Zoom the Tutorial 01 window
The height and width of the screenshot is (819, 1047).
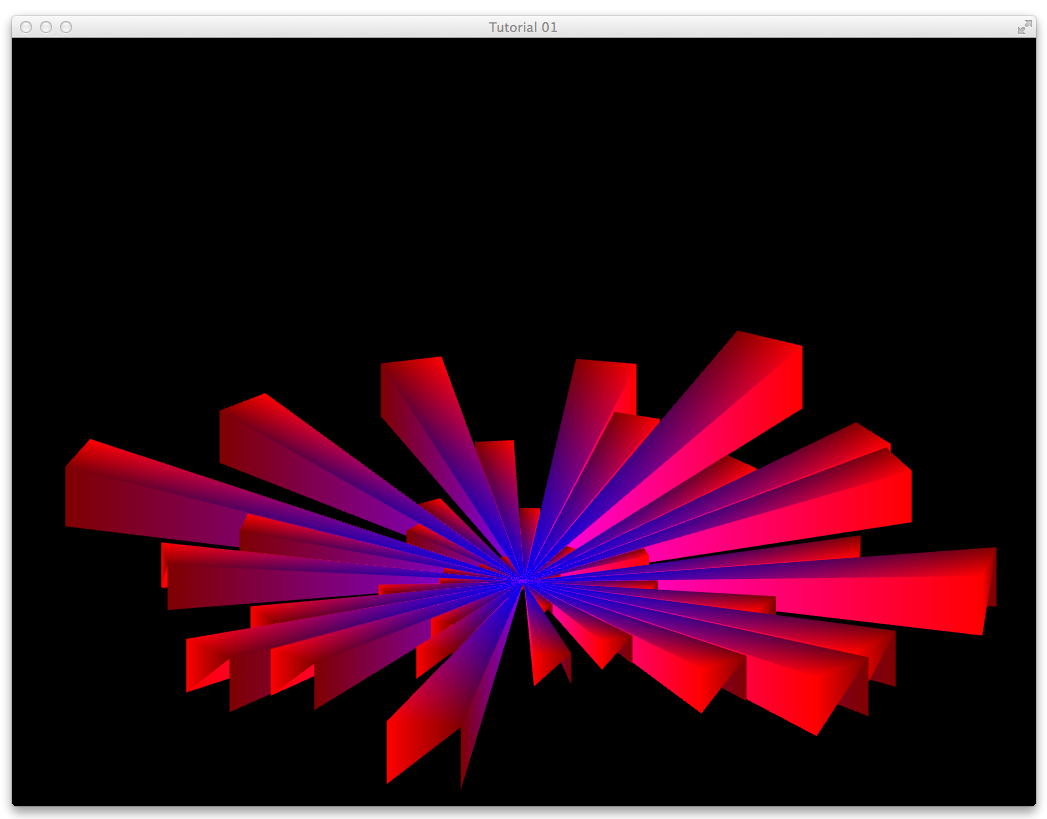(x=66, y=27)
